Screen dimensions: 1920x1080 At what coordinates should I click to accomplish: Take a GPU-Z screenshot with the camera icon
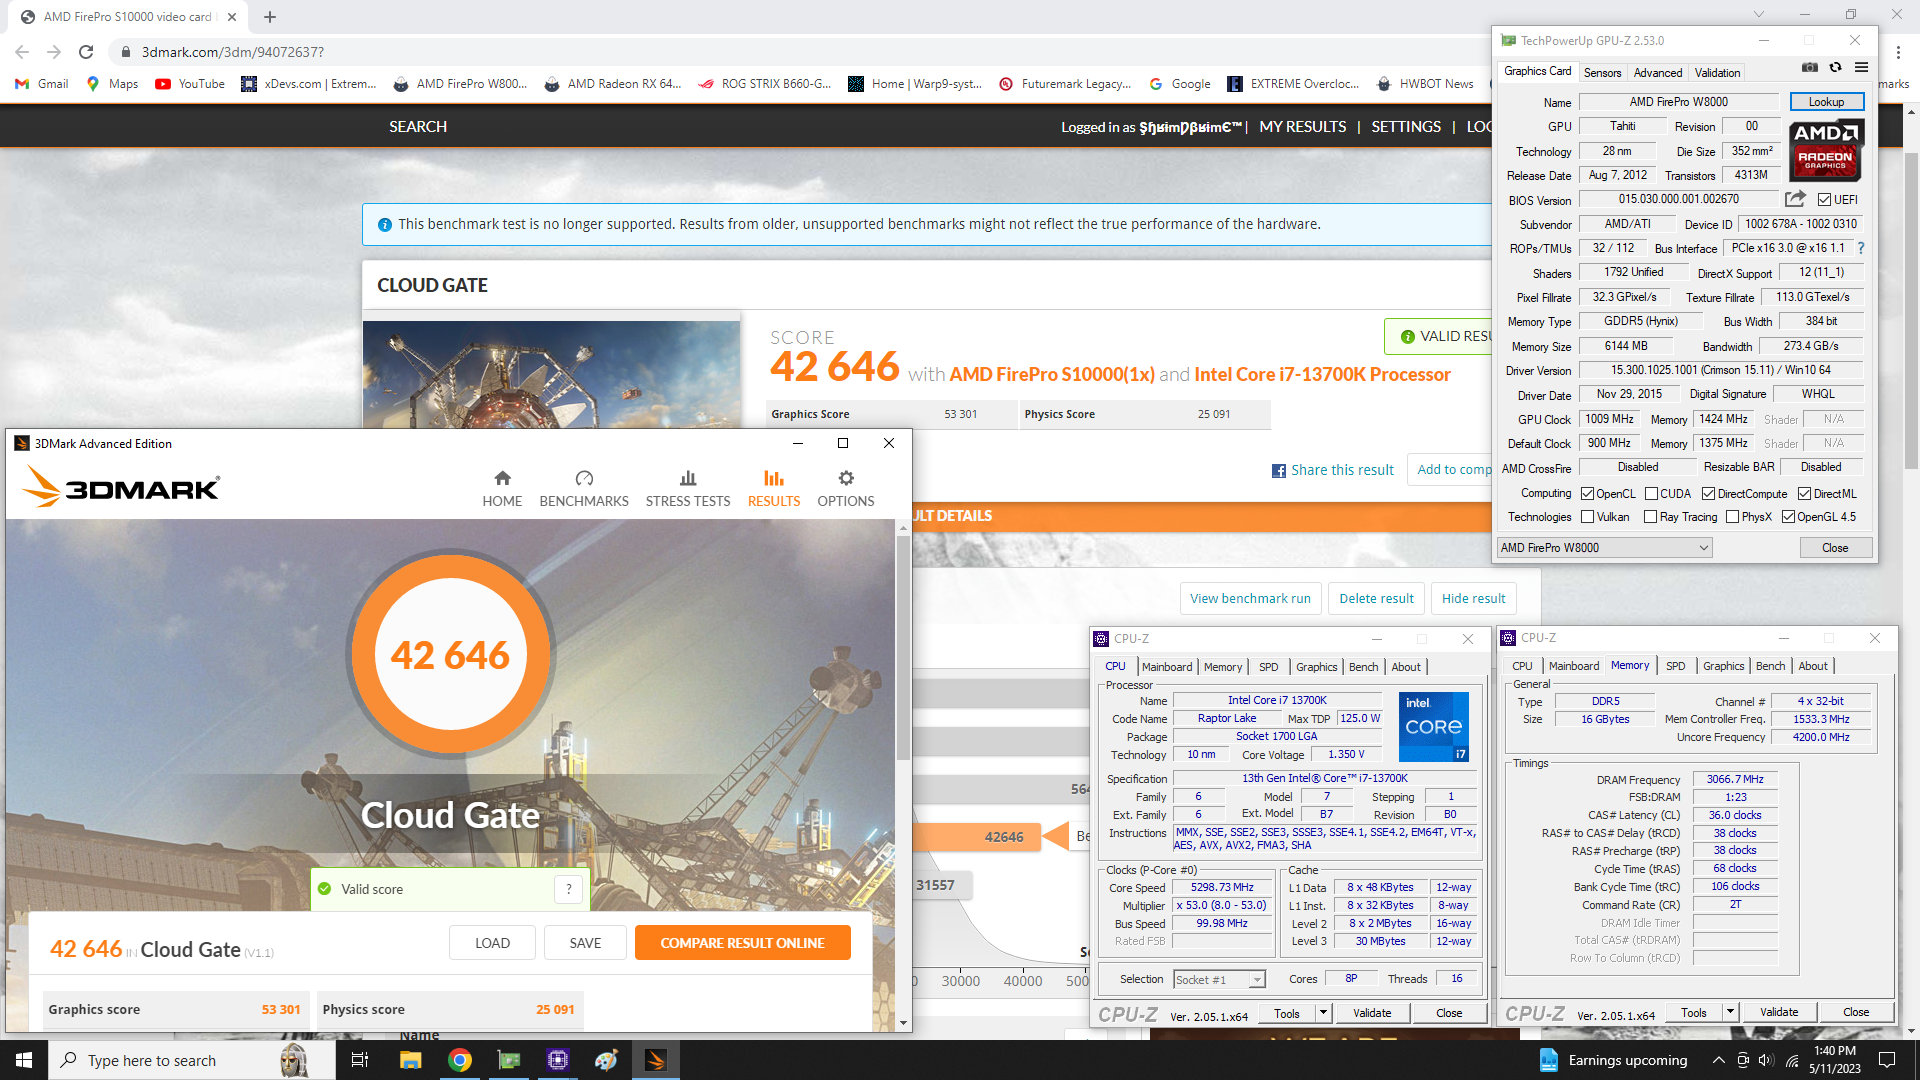tap(1810, 68)
